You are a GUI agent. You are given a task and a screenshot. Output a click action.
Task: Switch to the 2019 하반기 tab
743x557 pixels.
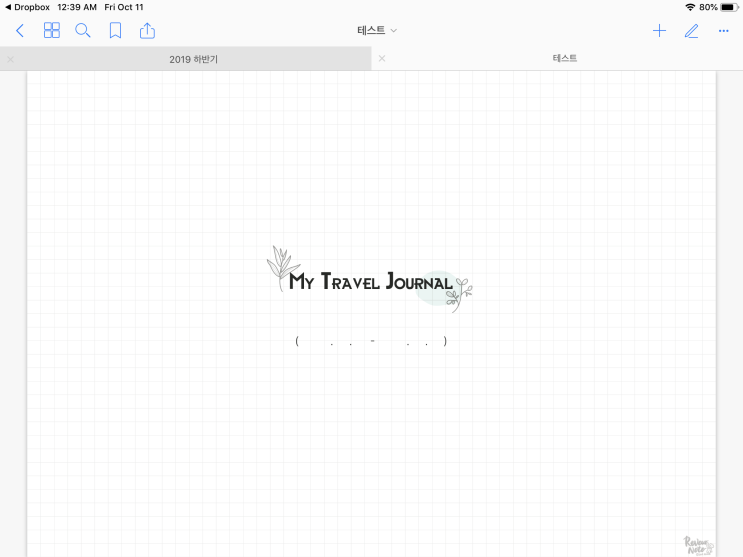(x=193, y=59)
